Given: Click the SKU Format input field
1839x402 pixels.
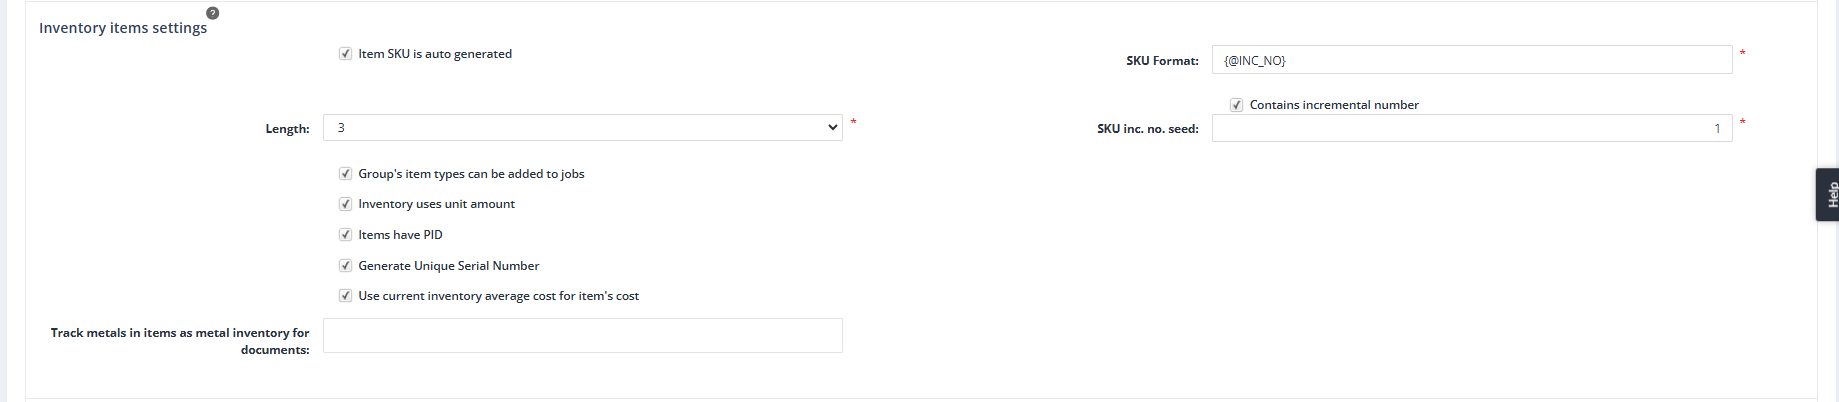Looking at the screenshot, I should [1471, 60].
